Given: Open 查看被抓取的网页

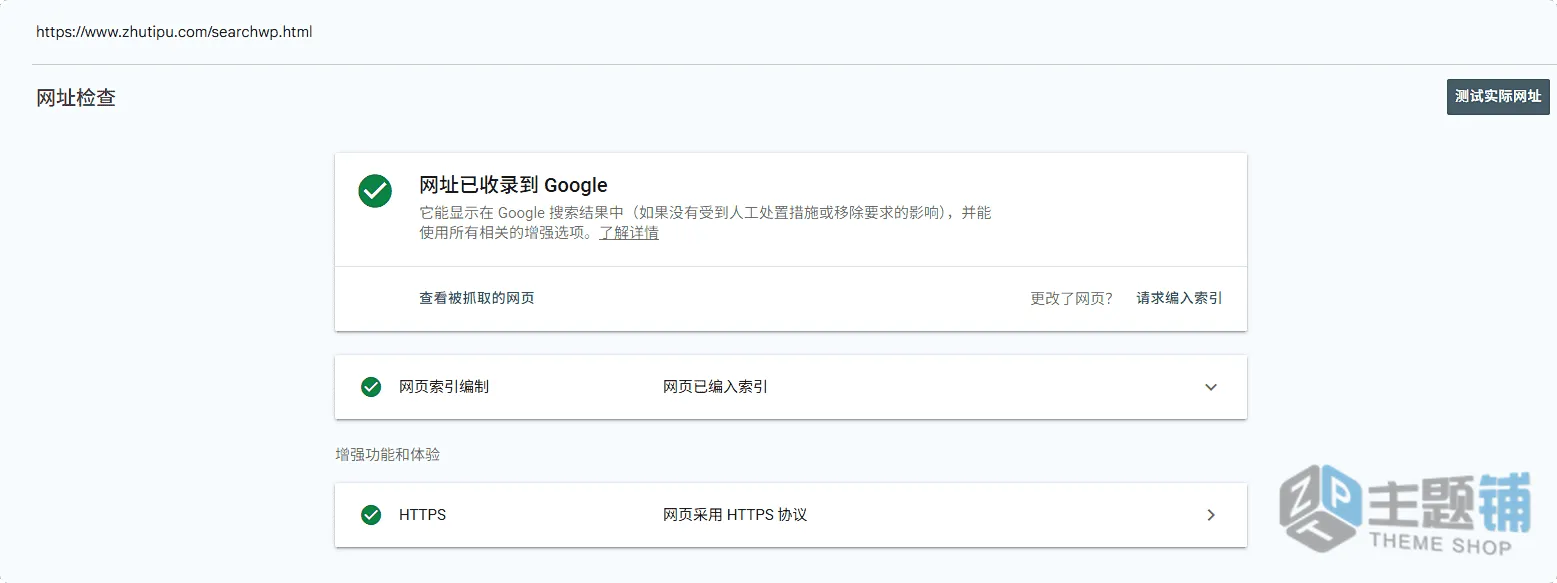Looking at the screenshot, I should [x=477, y=298].
